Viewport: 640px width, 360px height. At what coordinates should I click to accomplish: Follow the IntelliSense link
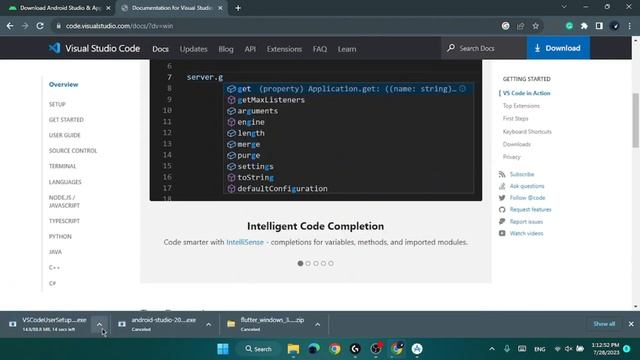tap(245, 242)
